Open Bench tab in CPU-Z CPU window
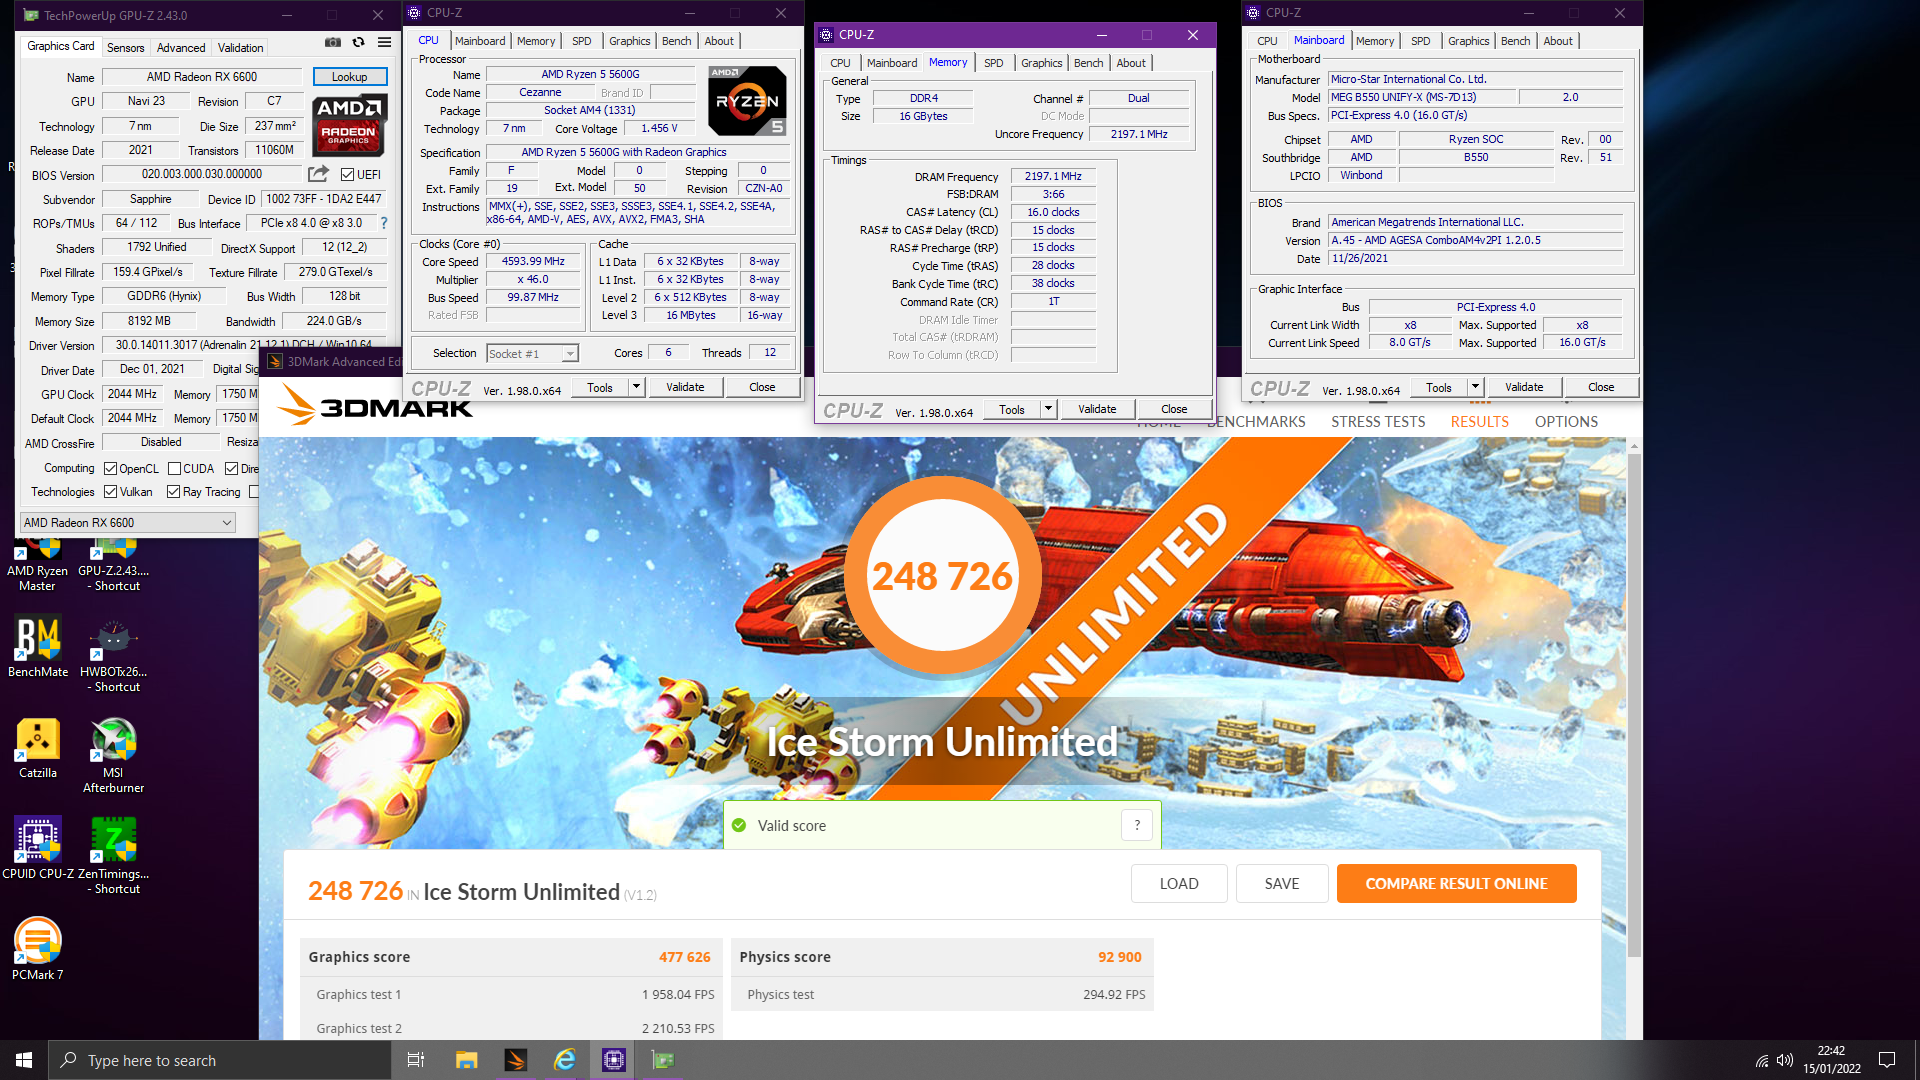The image size is (1920, 1080). coord(677,41)
